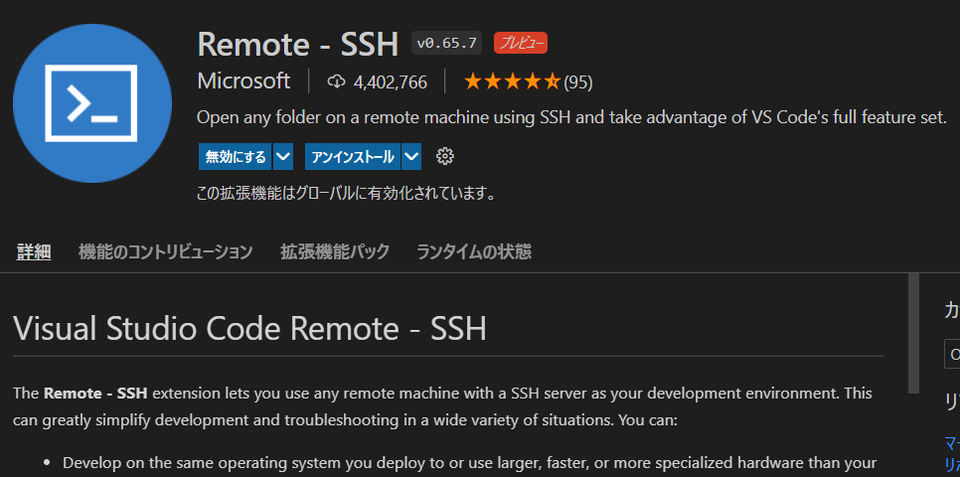Click the 4,402,766 install count

(x=390, y=82)
